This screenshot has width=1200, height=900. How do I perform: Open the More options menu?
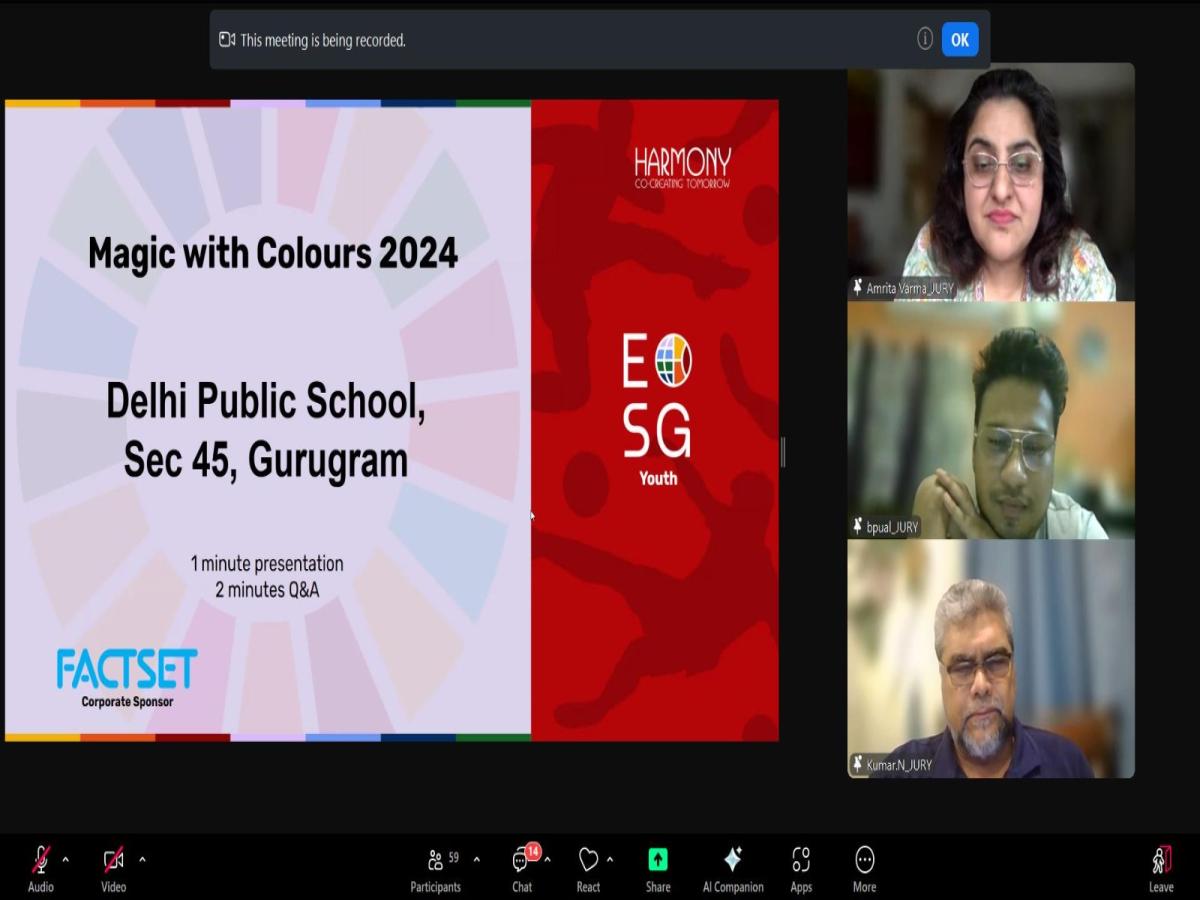tap(865, 868)
